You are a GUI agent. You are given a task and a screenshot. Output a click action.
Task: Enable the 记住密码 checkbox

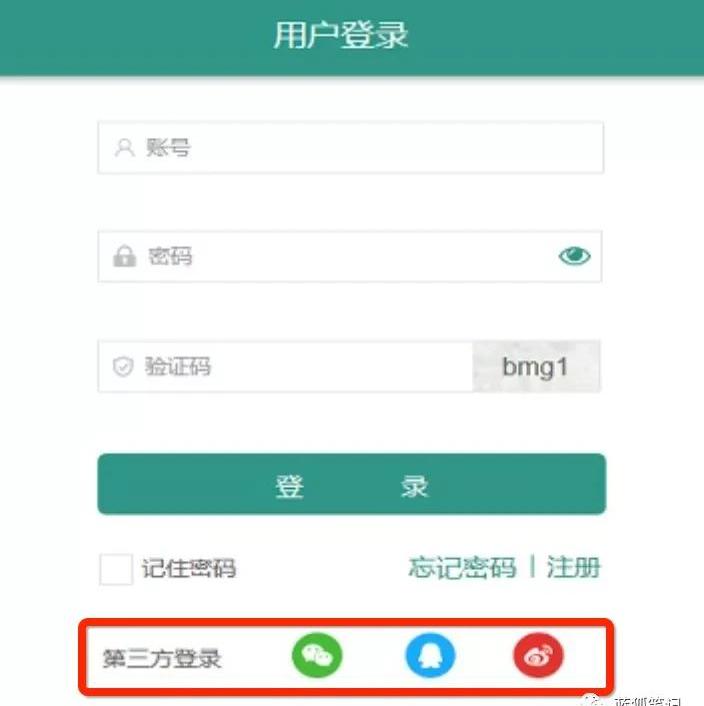pos(116,569)
